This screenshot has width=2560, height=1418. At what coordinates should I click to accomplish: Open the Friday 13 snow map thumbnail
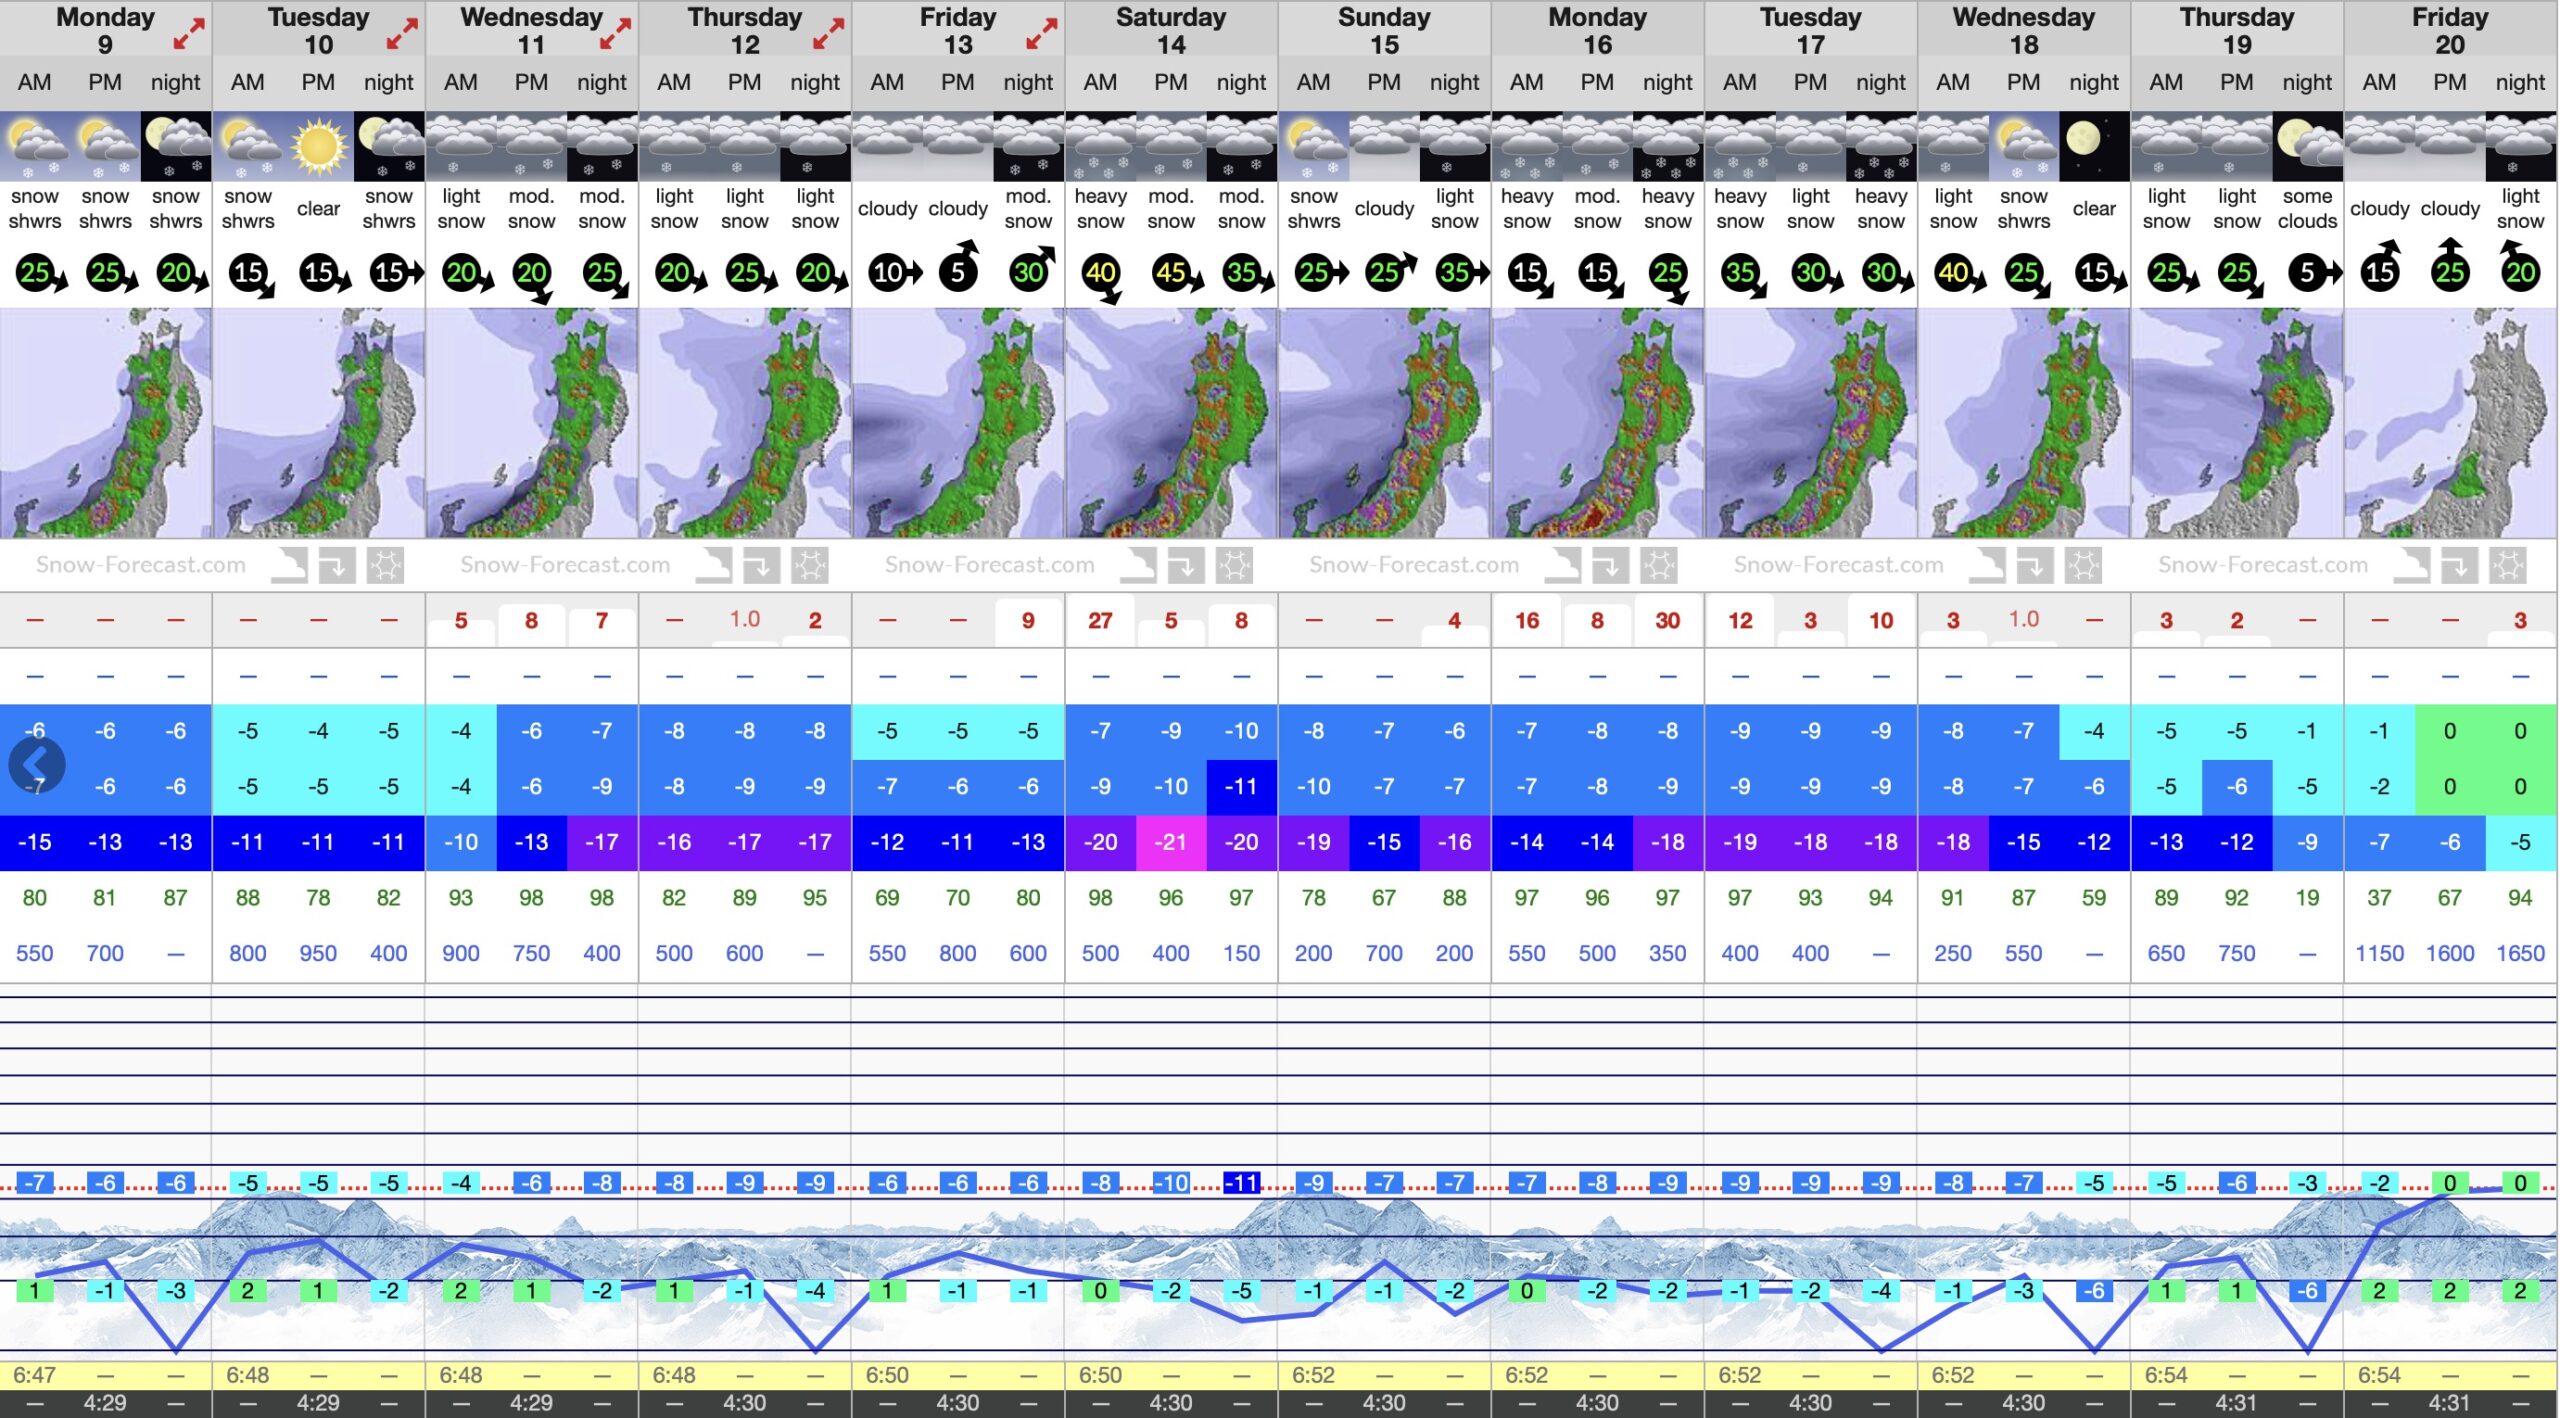[958, 422]
